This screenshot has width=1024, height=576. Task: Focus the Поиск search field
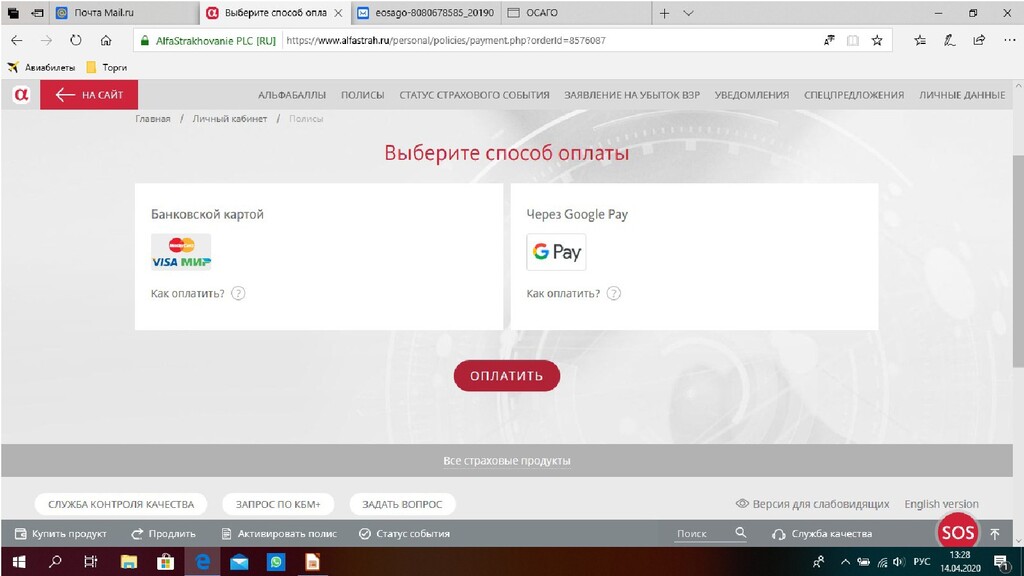(702, 534)
